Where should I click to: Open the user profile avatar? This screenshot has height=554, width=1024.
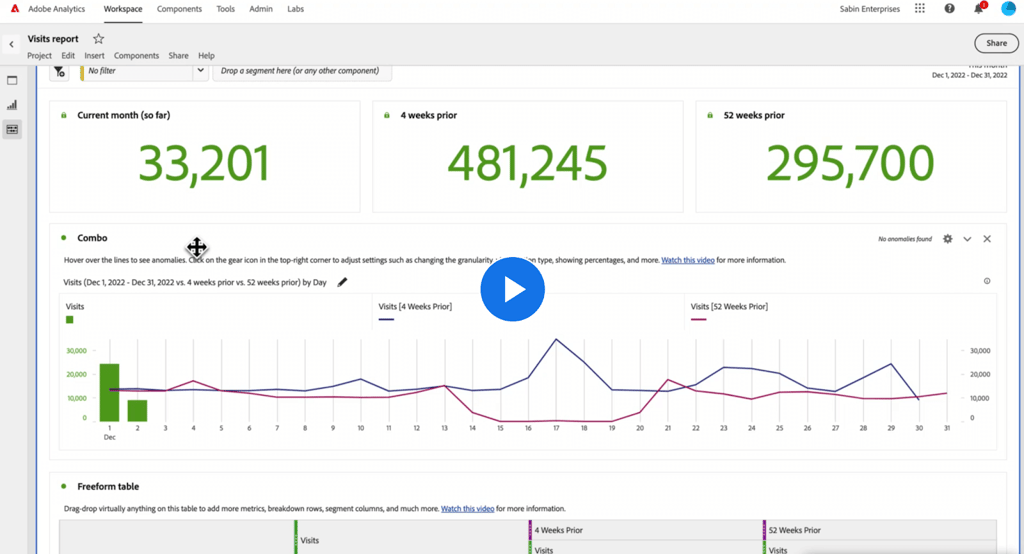(x=1008, y=8)
